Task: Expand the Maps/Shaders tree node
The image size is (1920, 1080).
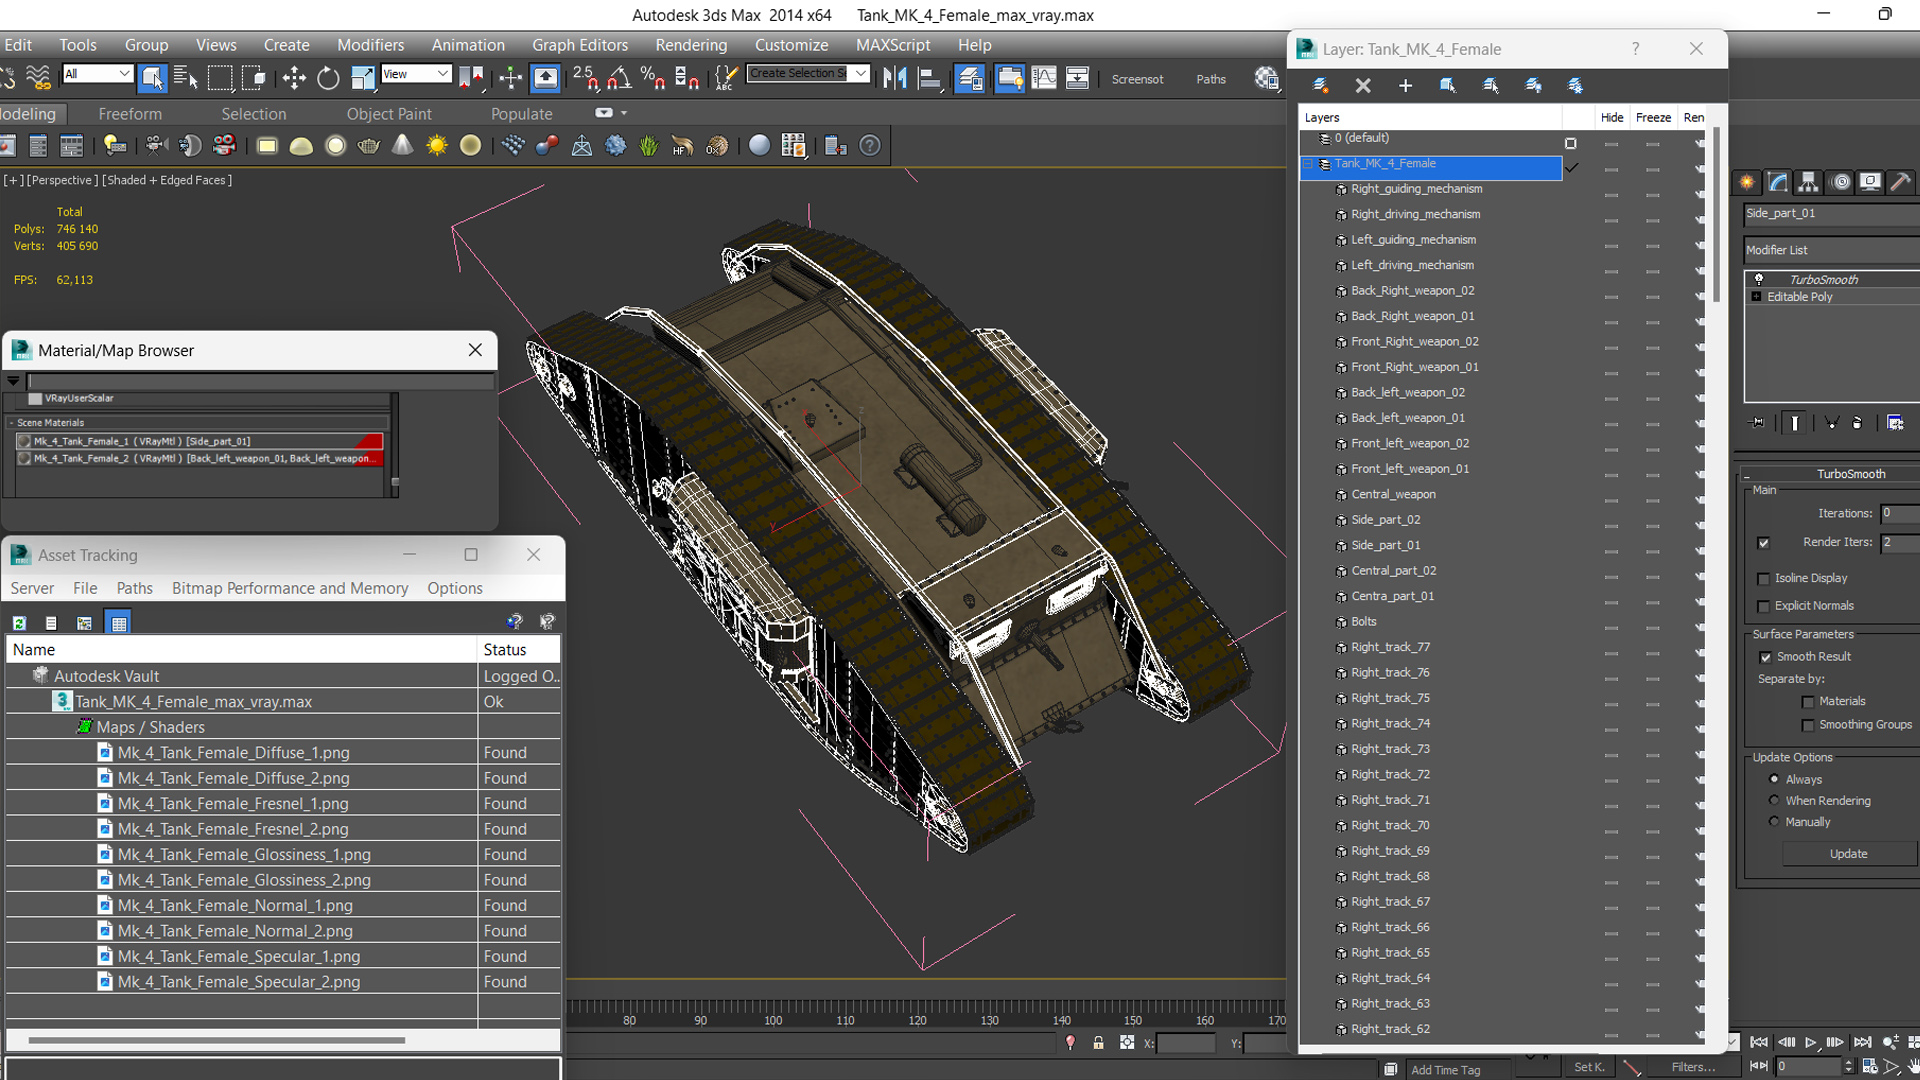Action: click(84, 727)
